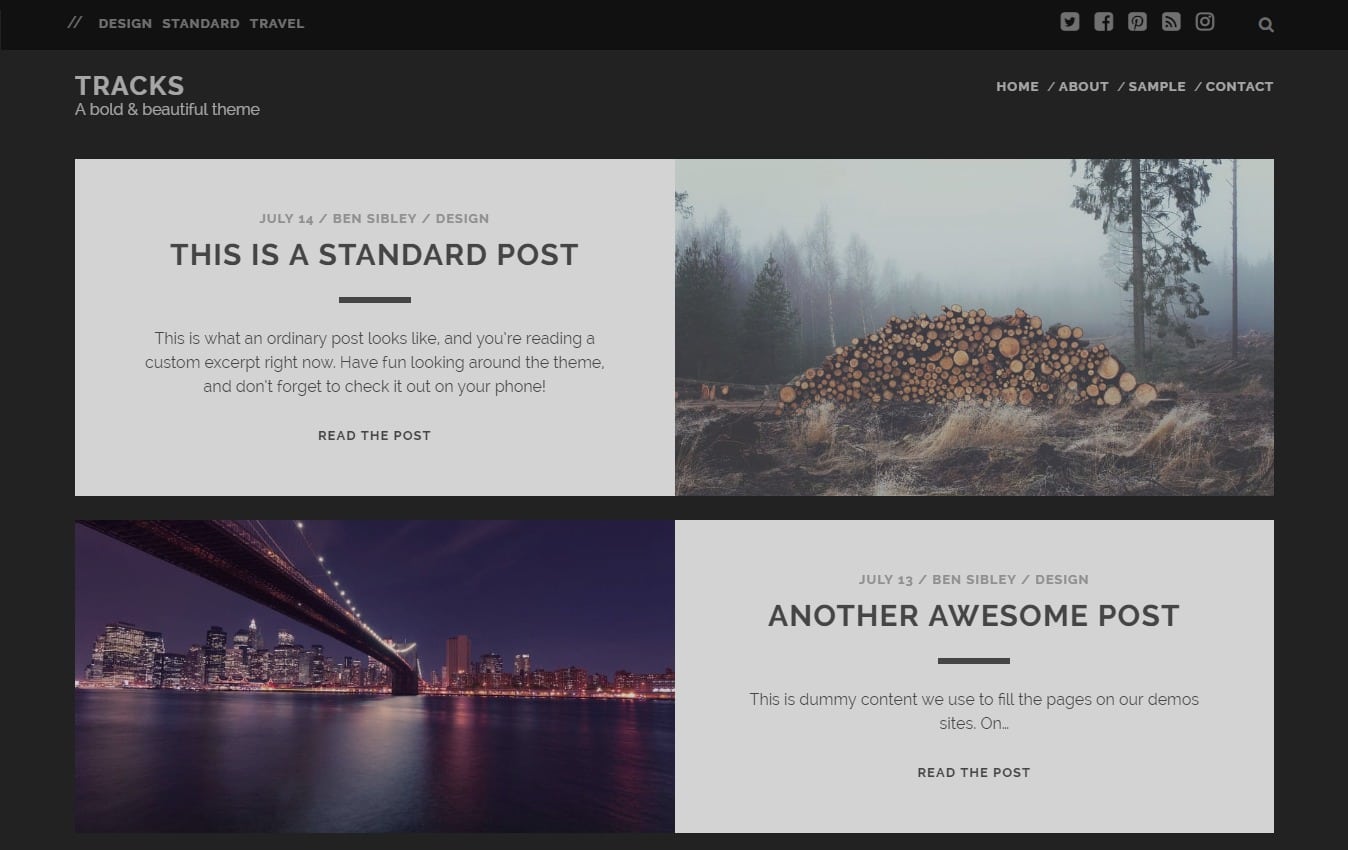Click READ THE POST under Another Awesome Post
The image size is (1348, 850).
[x=974, y=772]
